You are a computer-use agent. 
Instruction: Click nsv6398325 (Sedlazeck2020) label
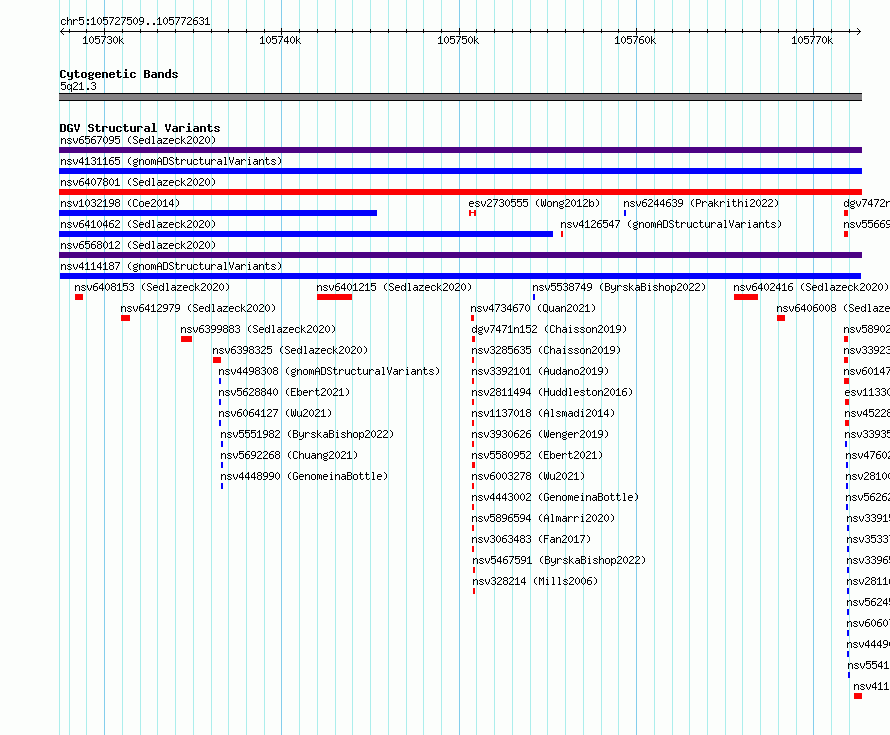pyautogui.click(x=290, y=350)
